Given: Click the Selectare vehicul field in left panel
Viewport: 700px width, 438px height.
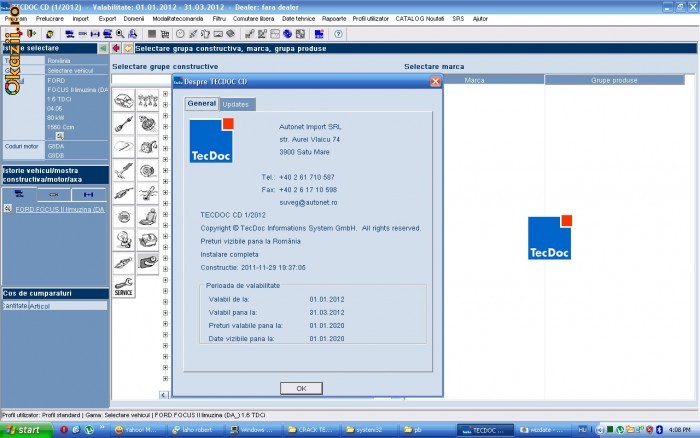Looking at the screenshot, I should pyautogui.click(x=76, y=71).
